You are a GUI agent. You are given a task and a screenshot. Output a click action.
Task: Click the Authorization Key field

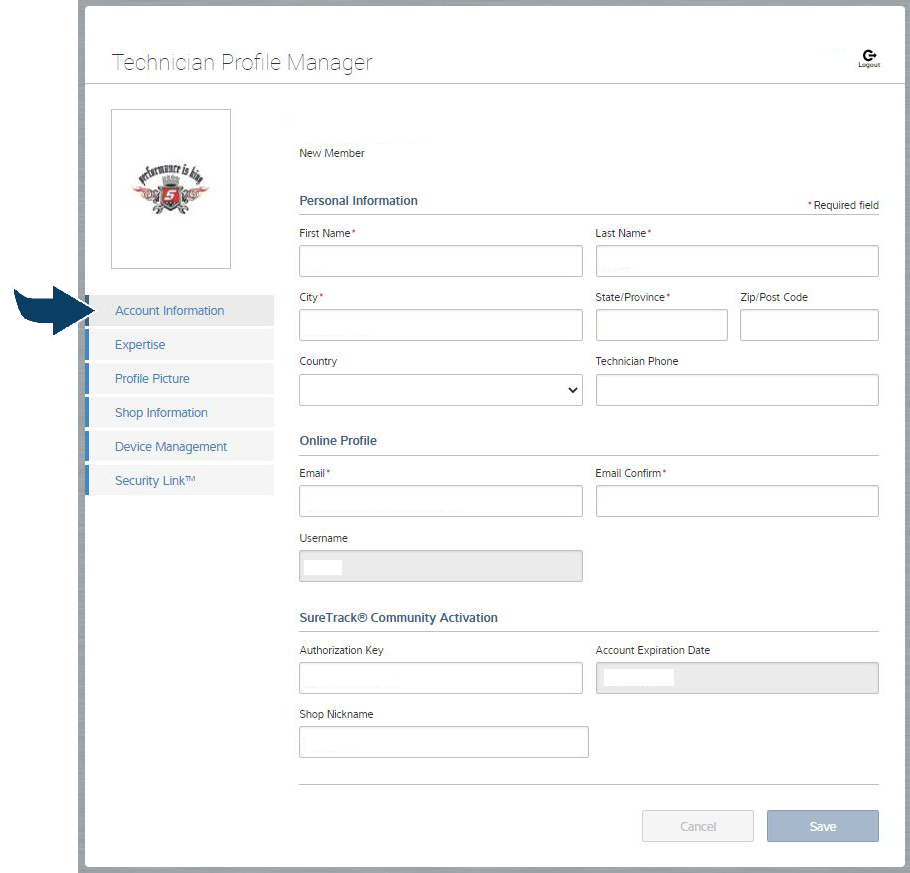click(440, 678)
